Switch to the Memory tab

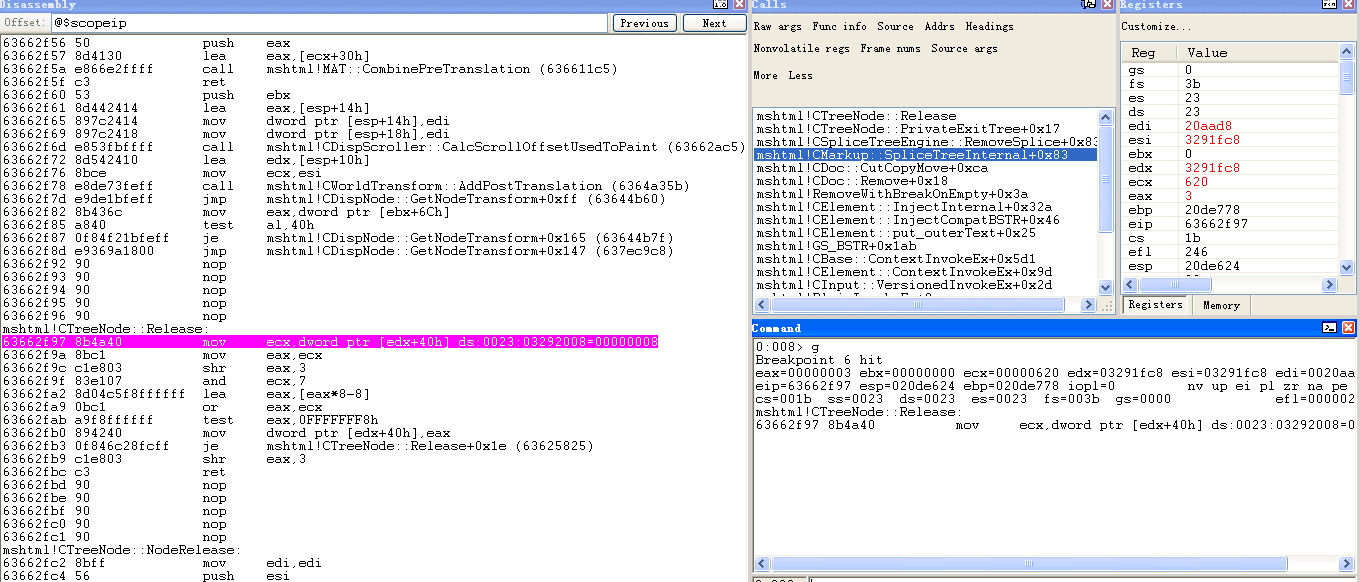1221,306
